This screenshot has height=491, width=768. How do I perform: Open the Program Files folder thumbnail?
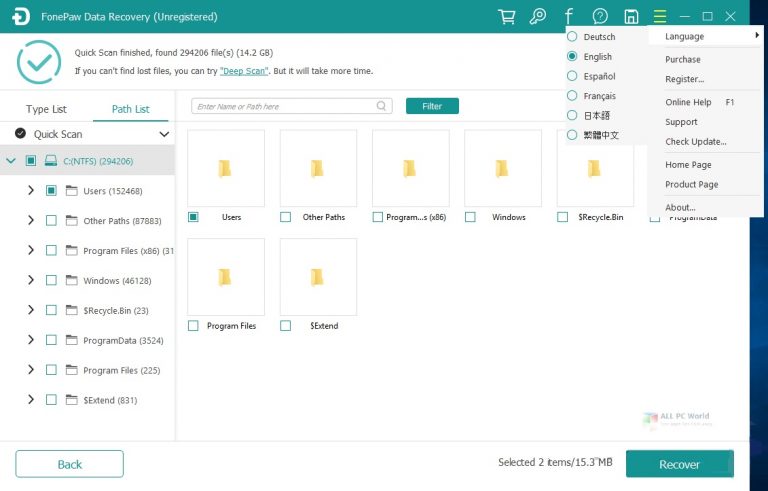(226, 277)
